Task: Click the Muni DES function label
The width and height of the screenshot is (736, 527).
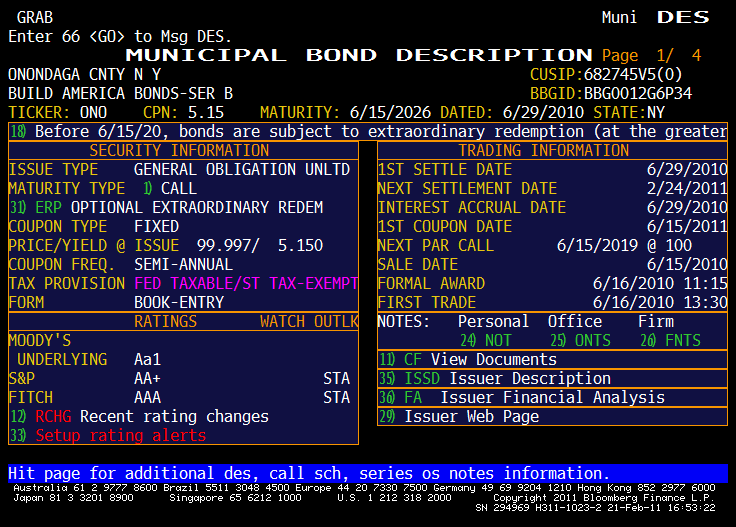Action: point(656,17)
